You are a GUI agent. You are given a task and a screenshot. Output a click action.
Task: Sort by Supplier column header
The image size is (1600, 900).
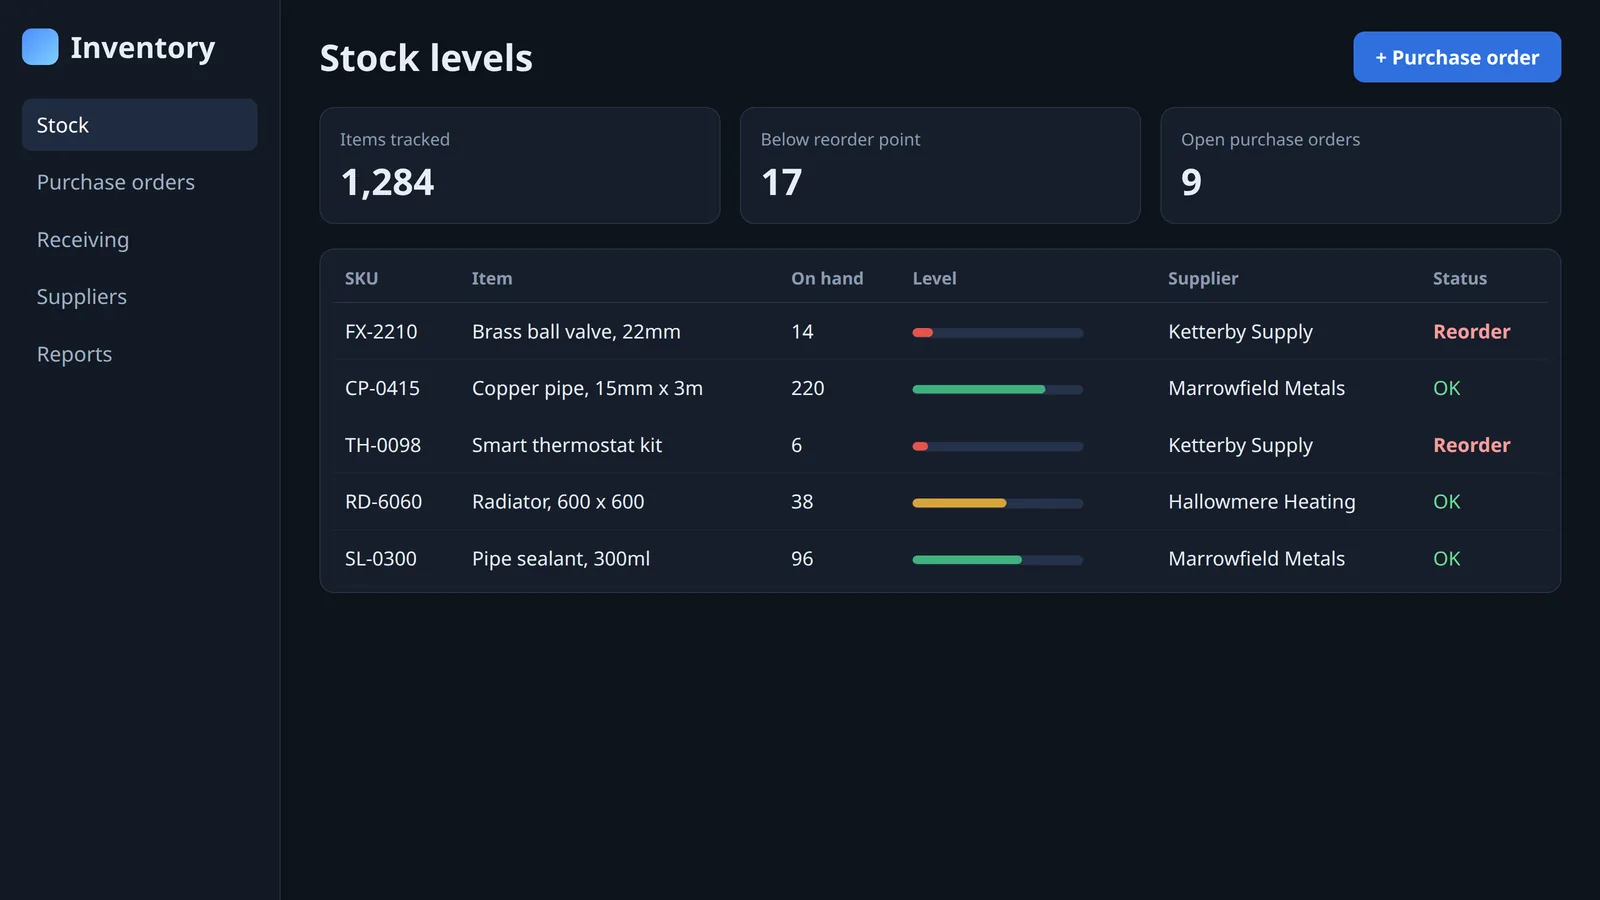[1203, 279]
